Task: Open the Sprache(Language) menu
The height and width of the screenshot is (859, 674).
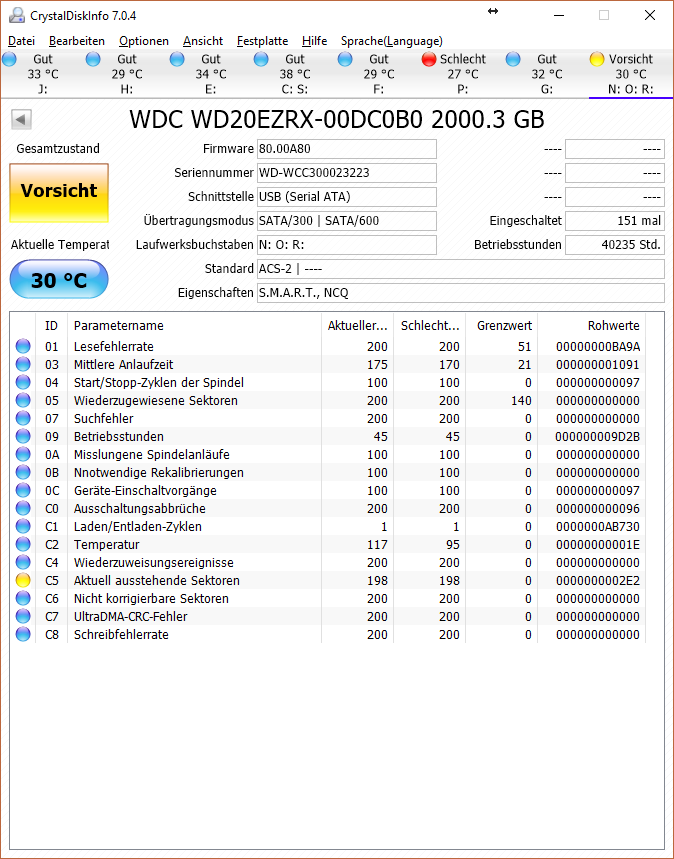Action: (x=392, y=41)
